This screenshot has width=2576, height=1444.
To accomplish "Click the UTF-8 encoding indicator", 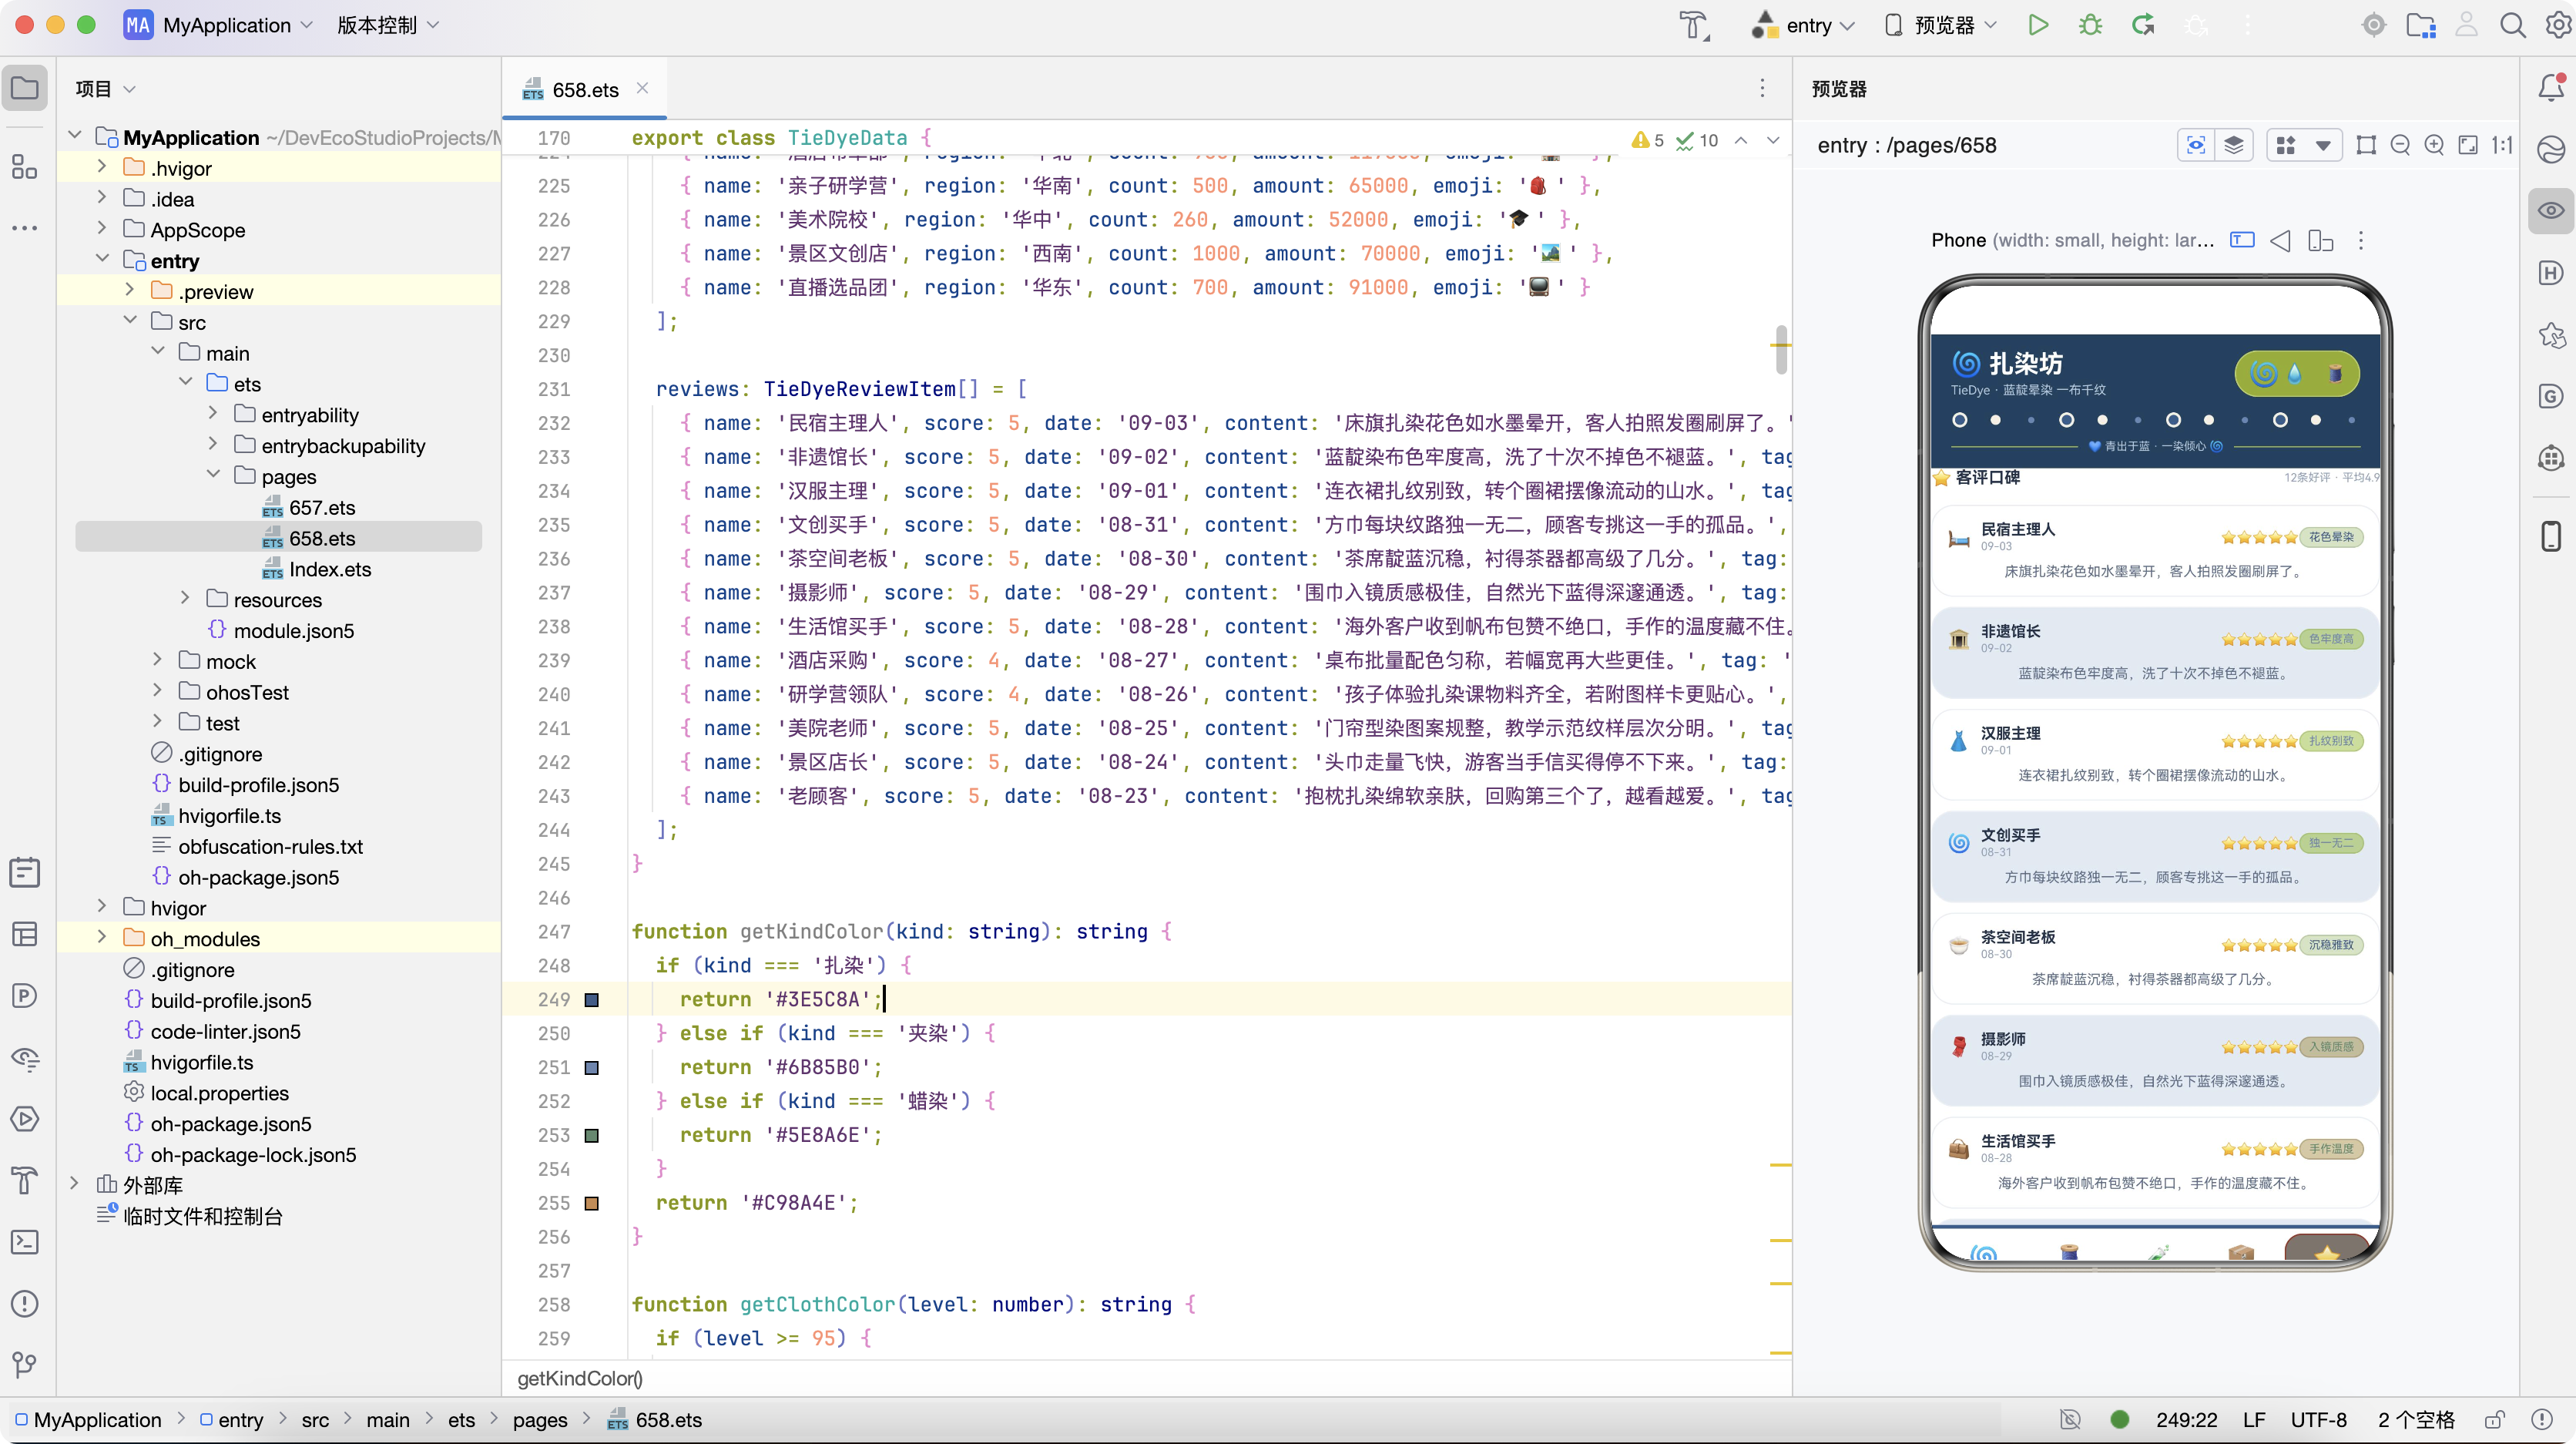I will [x=2318, y=1420].
